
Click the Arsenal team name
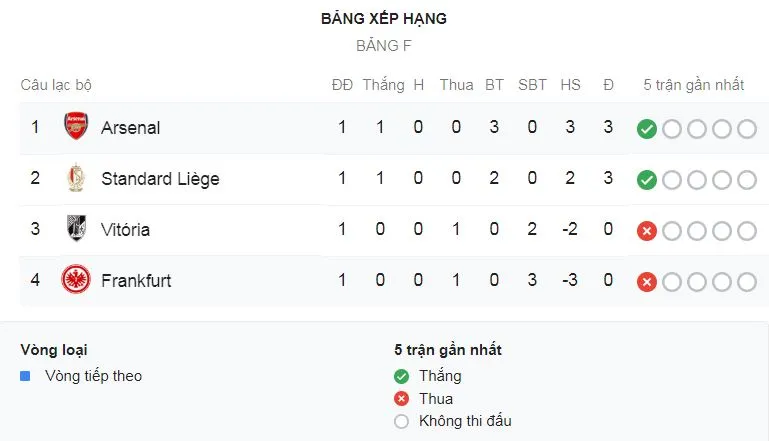pyautogui.click(x=130, y=128)
